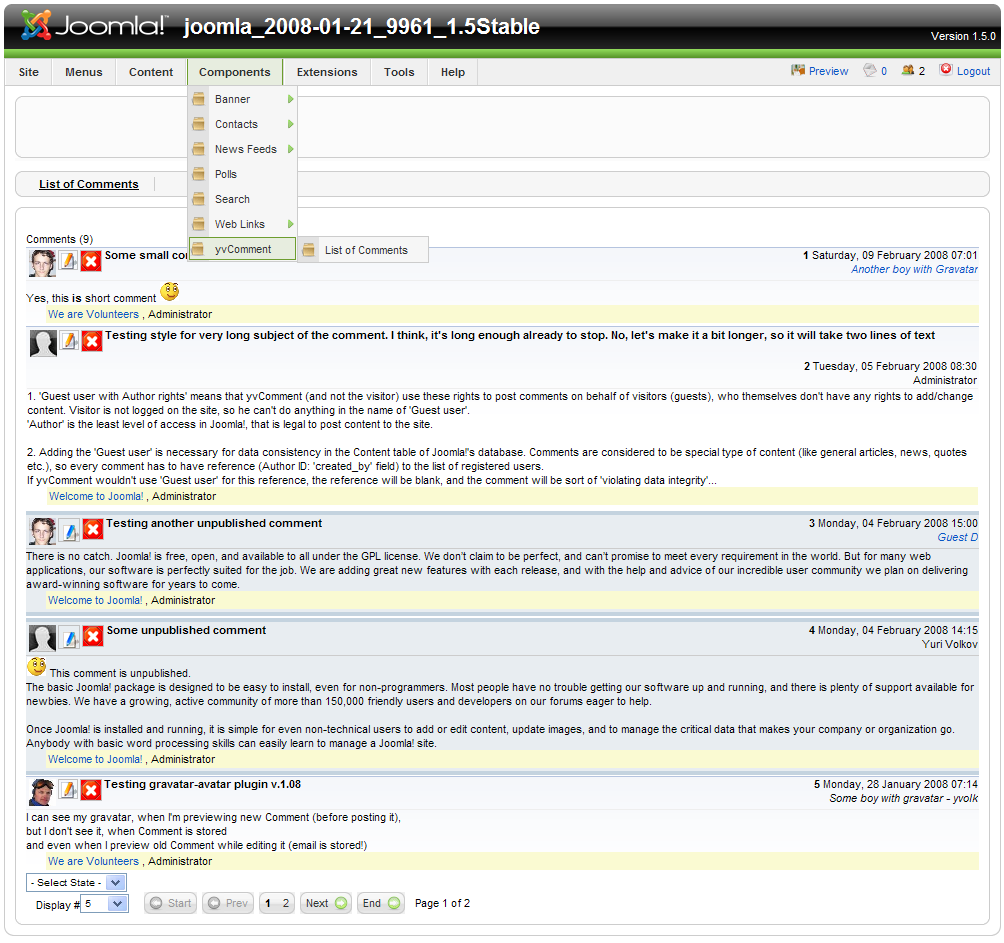
Task: Click the disabled Prev pagination button
Action: coord(228,903)
